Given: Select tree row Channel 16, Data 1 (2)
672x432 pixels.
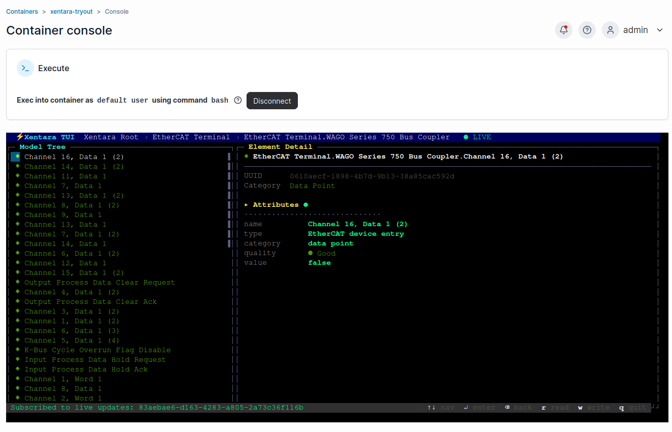Looking at the screenshot, I should click(74, 157).
